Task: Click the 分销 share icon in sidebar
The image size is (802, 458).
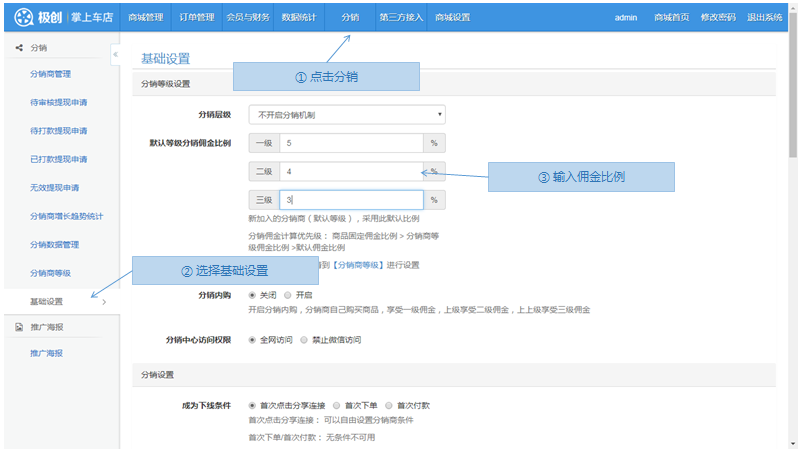Action: tap(19, 48)
